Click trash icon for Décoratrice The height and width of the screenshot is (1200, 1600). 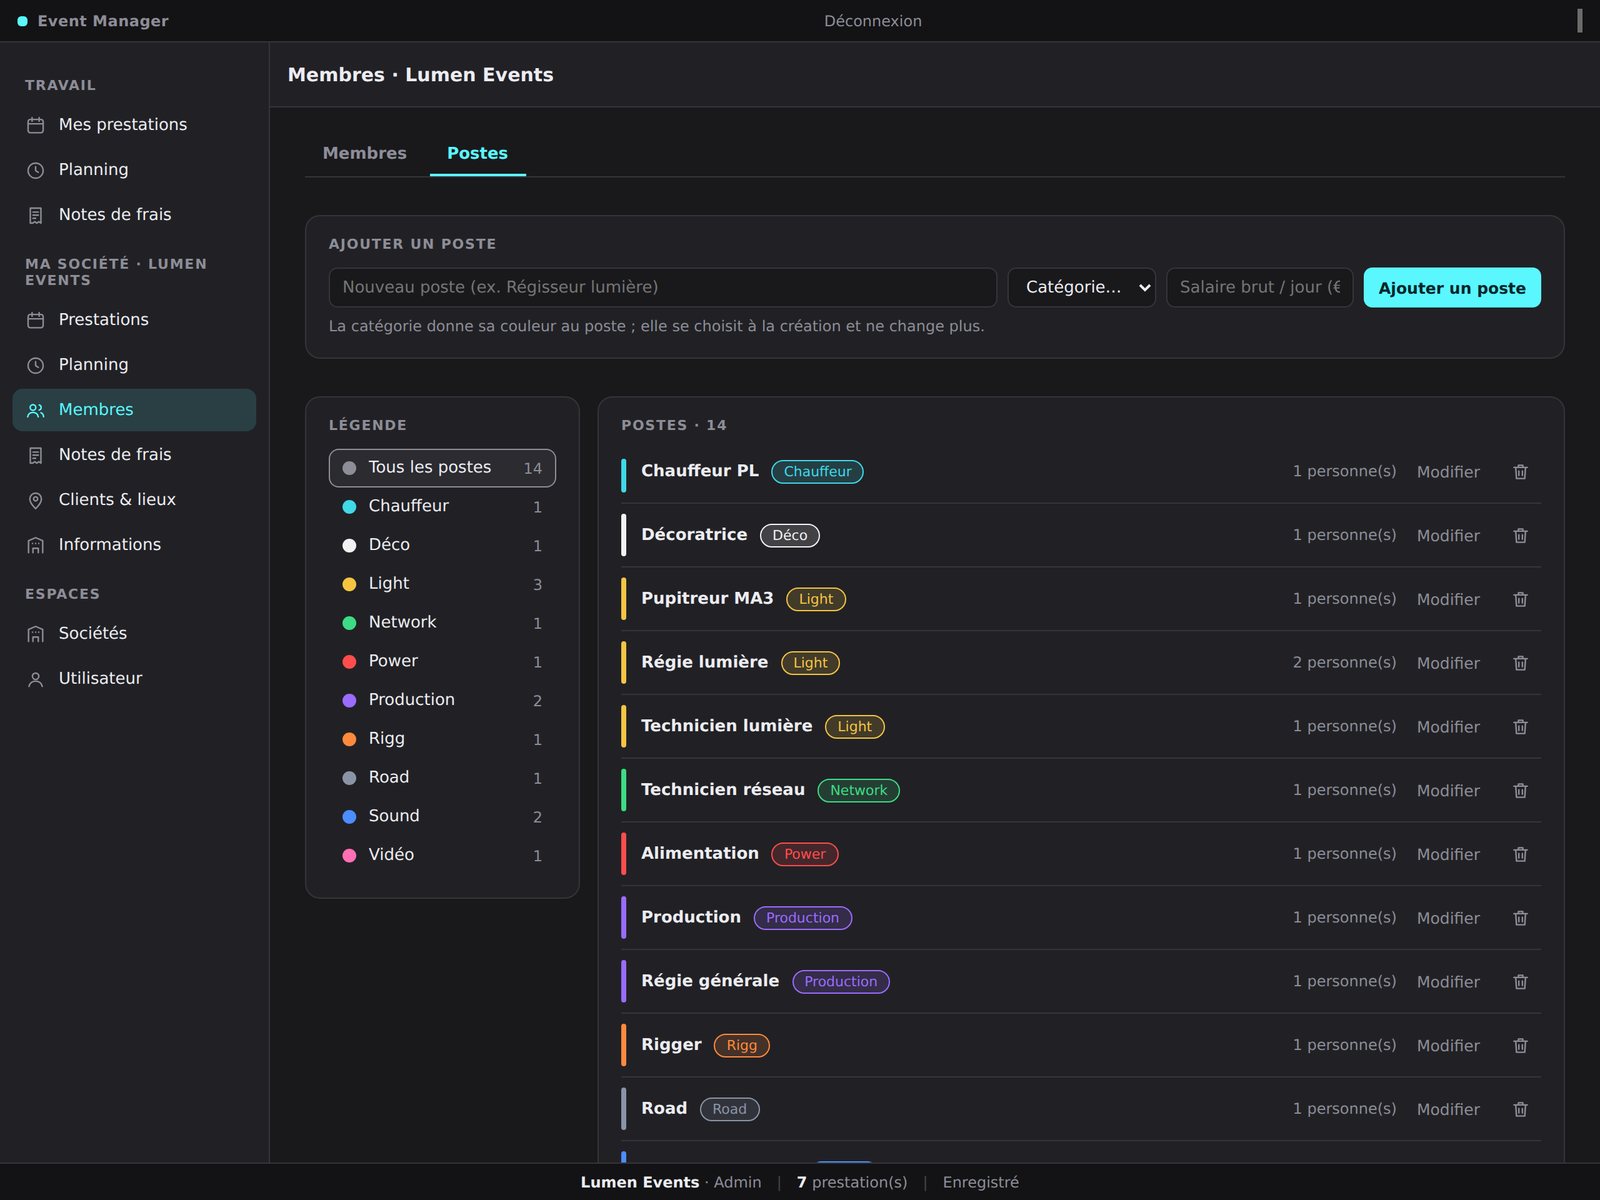tap(1520, 536)
